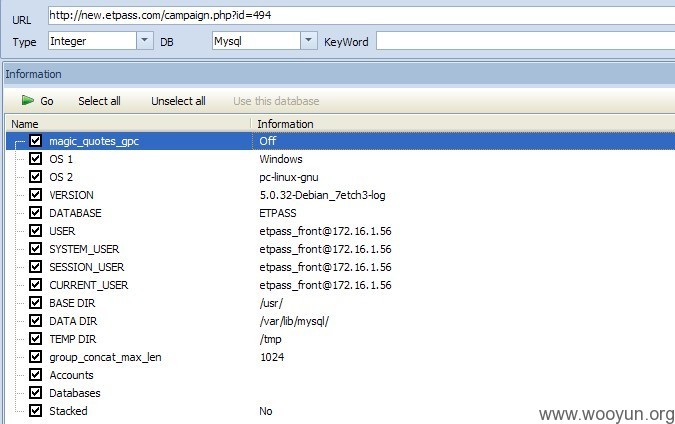
Task: Select the OS 1 row label
Action: [x=61, y=159]
